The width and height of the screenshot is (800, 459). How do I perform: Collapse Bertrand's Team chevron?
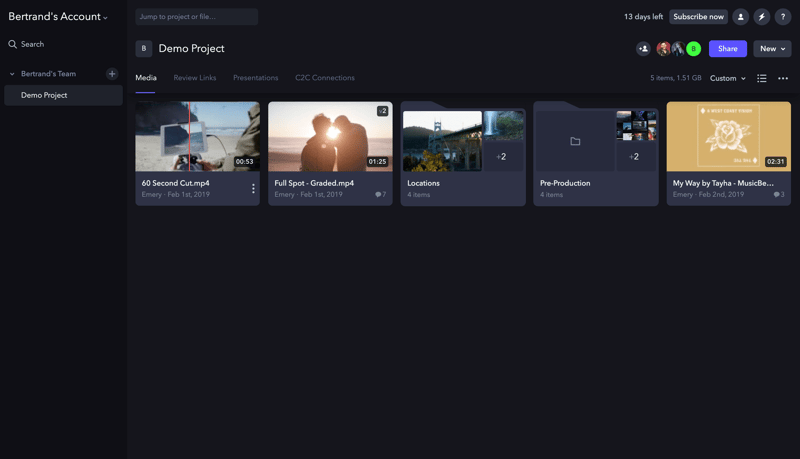click(12, 74)
